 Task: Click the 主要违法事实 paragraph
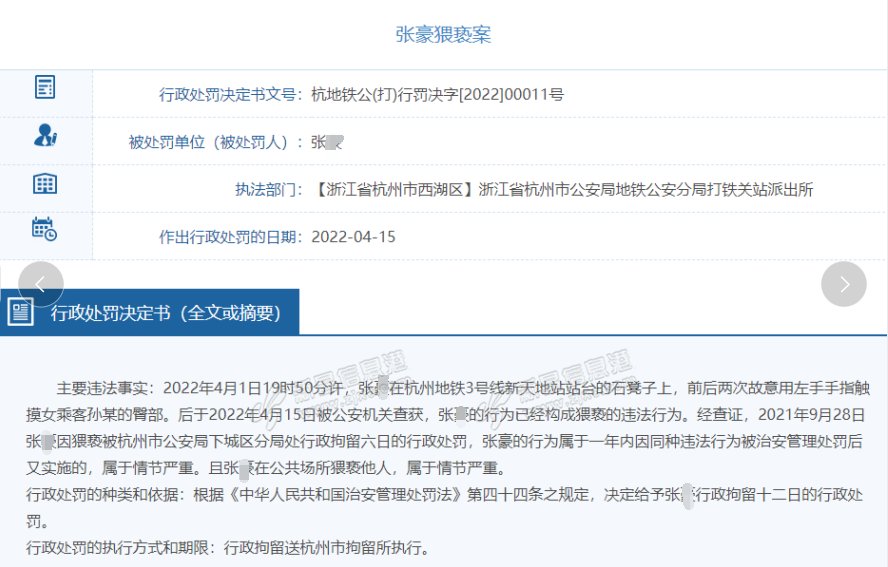pos(443,427)
